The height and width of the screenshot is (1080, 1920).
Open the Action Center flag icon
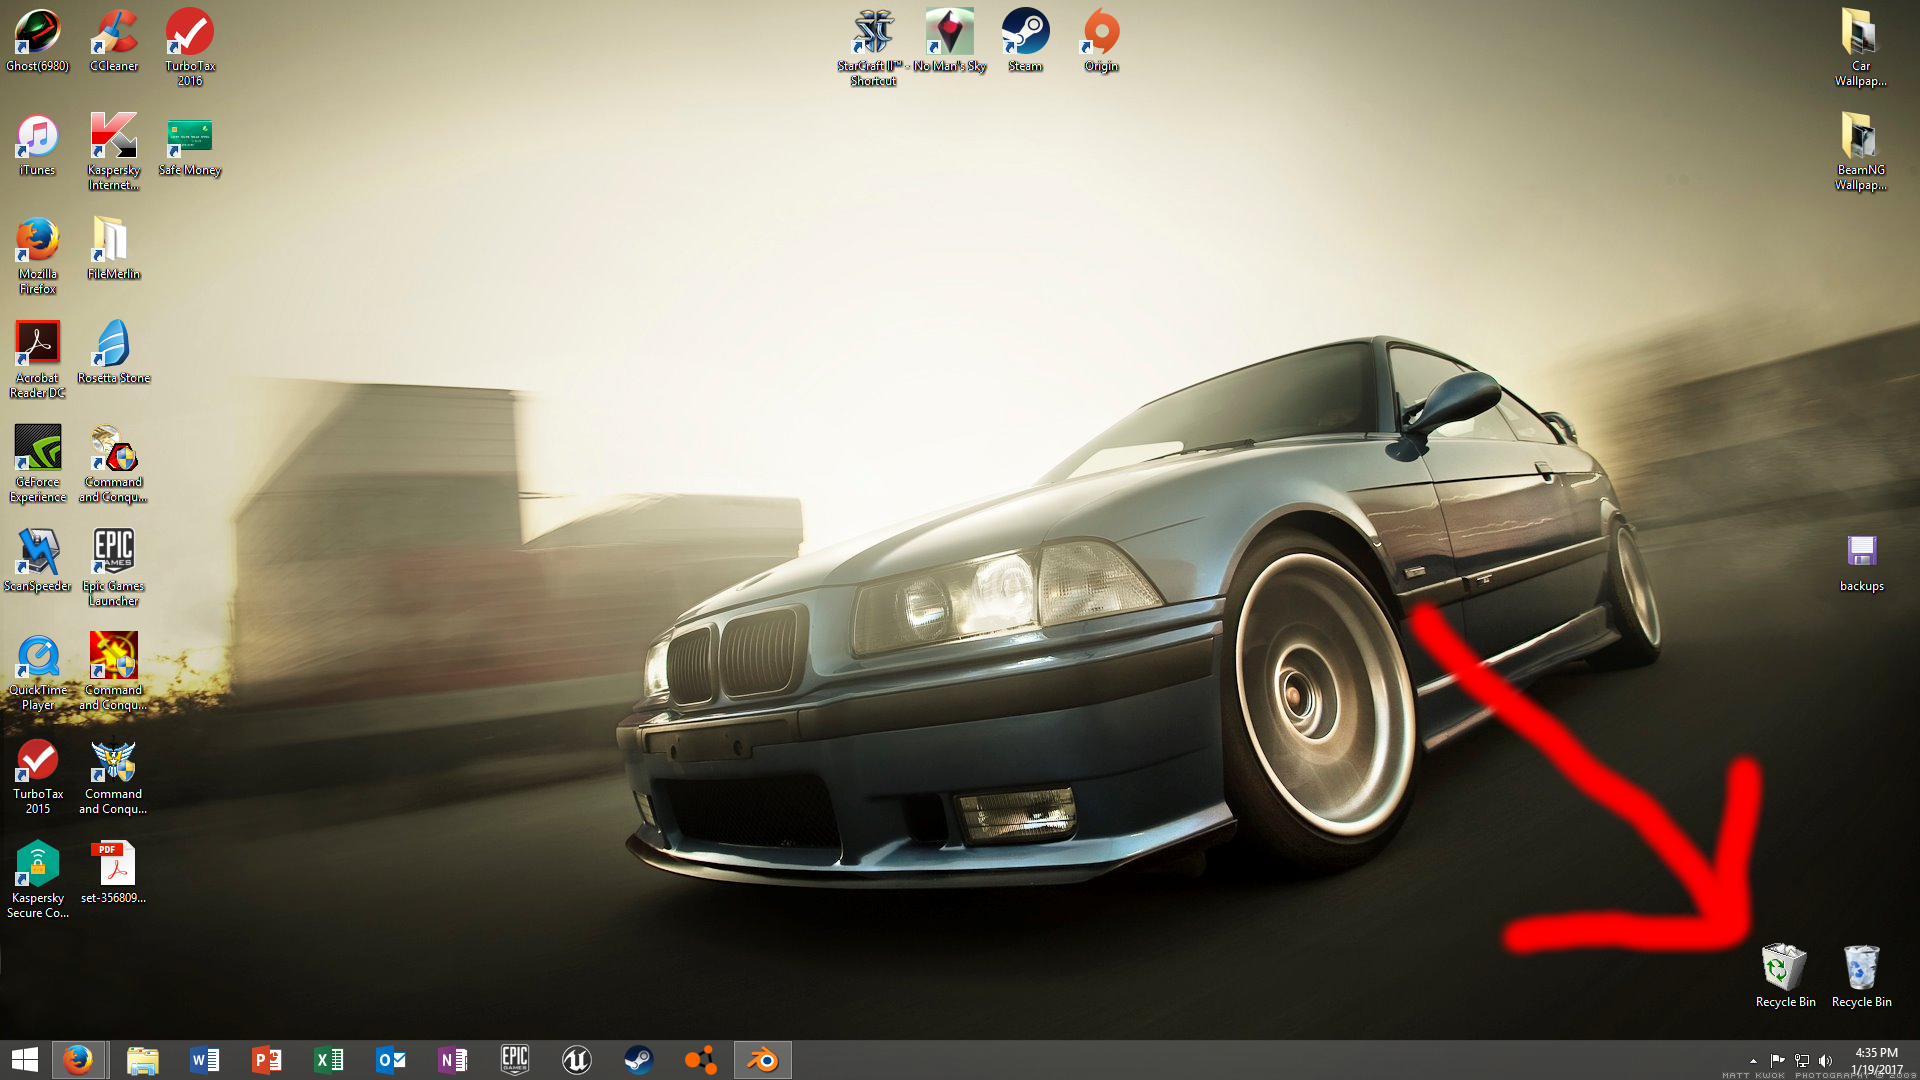point(1777,1061)
